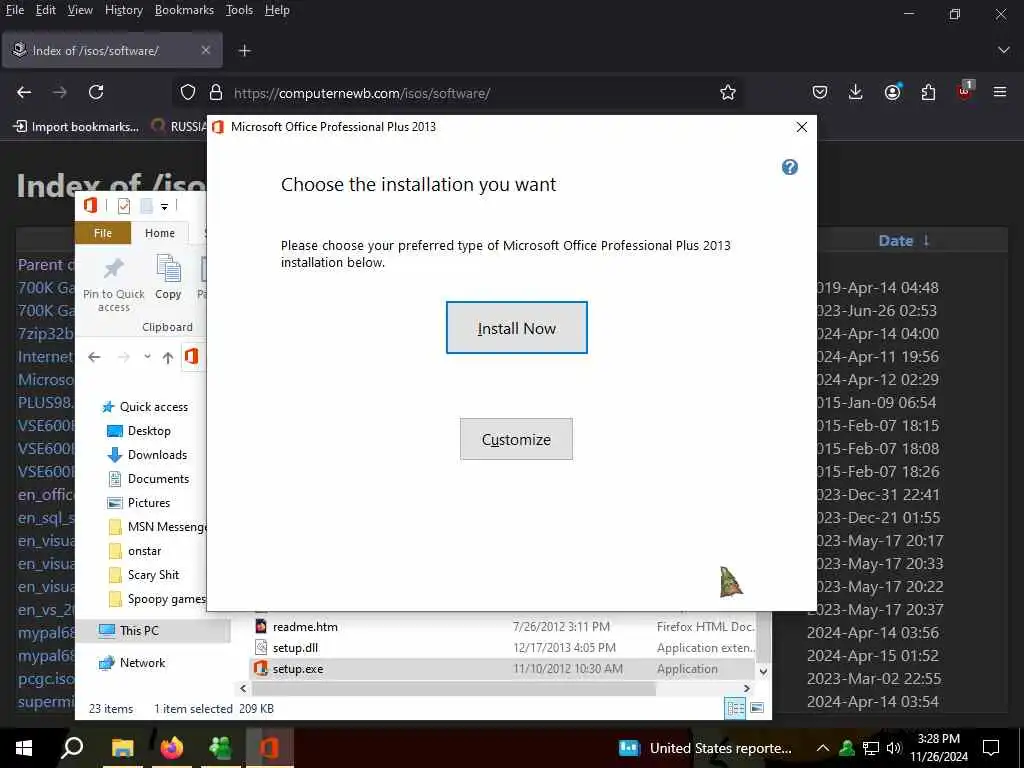This screenshot has height=768, width=1024.
Task: Click the Customize button
Action: click(516, 439)
